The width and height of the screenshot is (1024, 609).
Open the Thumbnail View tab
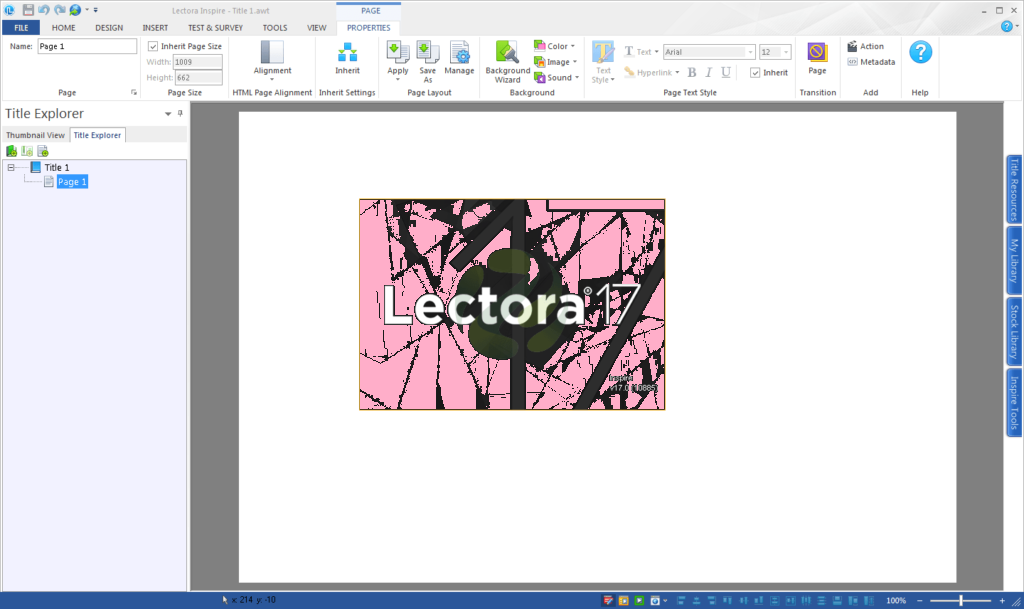[x=35, y=135]
